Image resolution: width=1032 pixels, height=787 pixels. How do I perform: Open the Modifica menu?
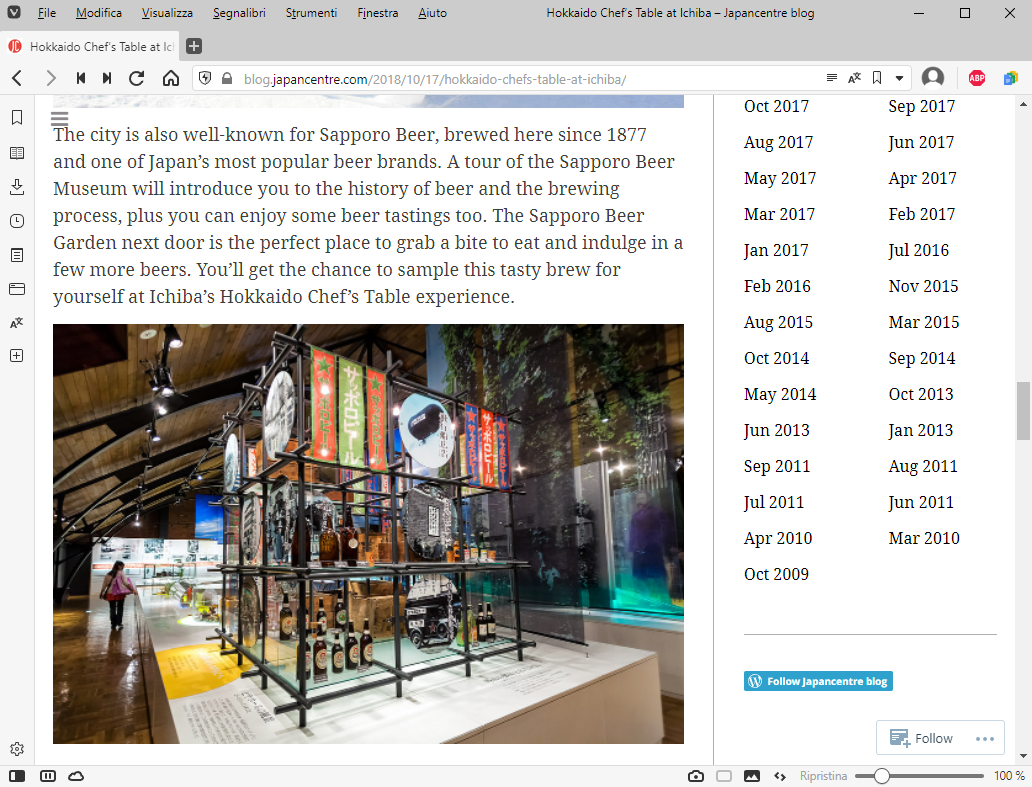click(99, 13)
